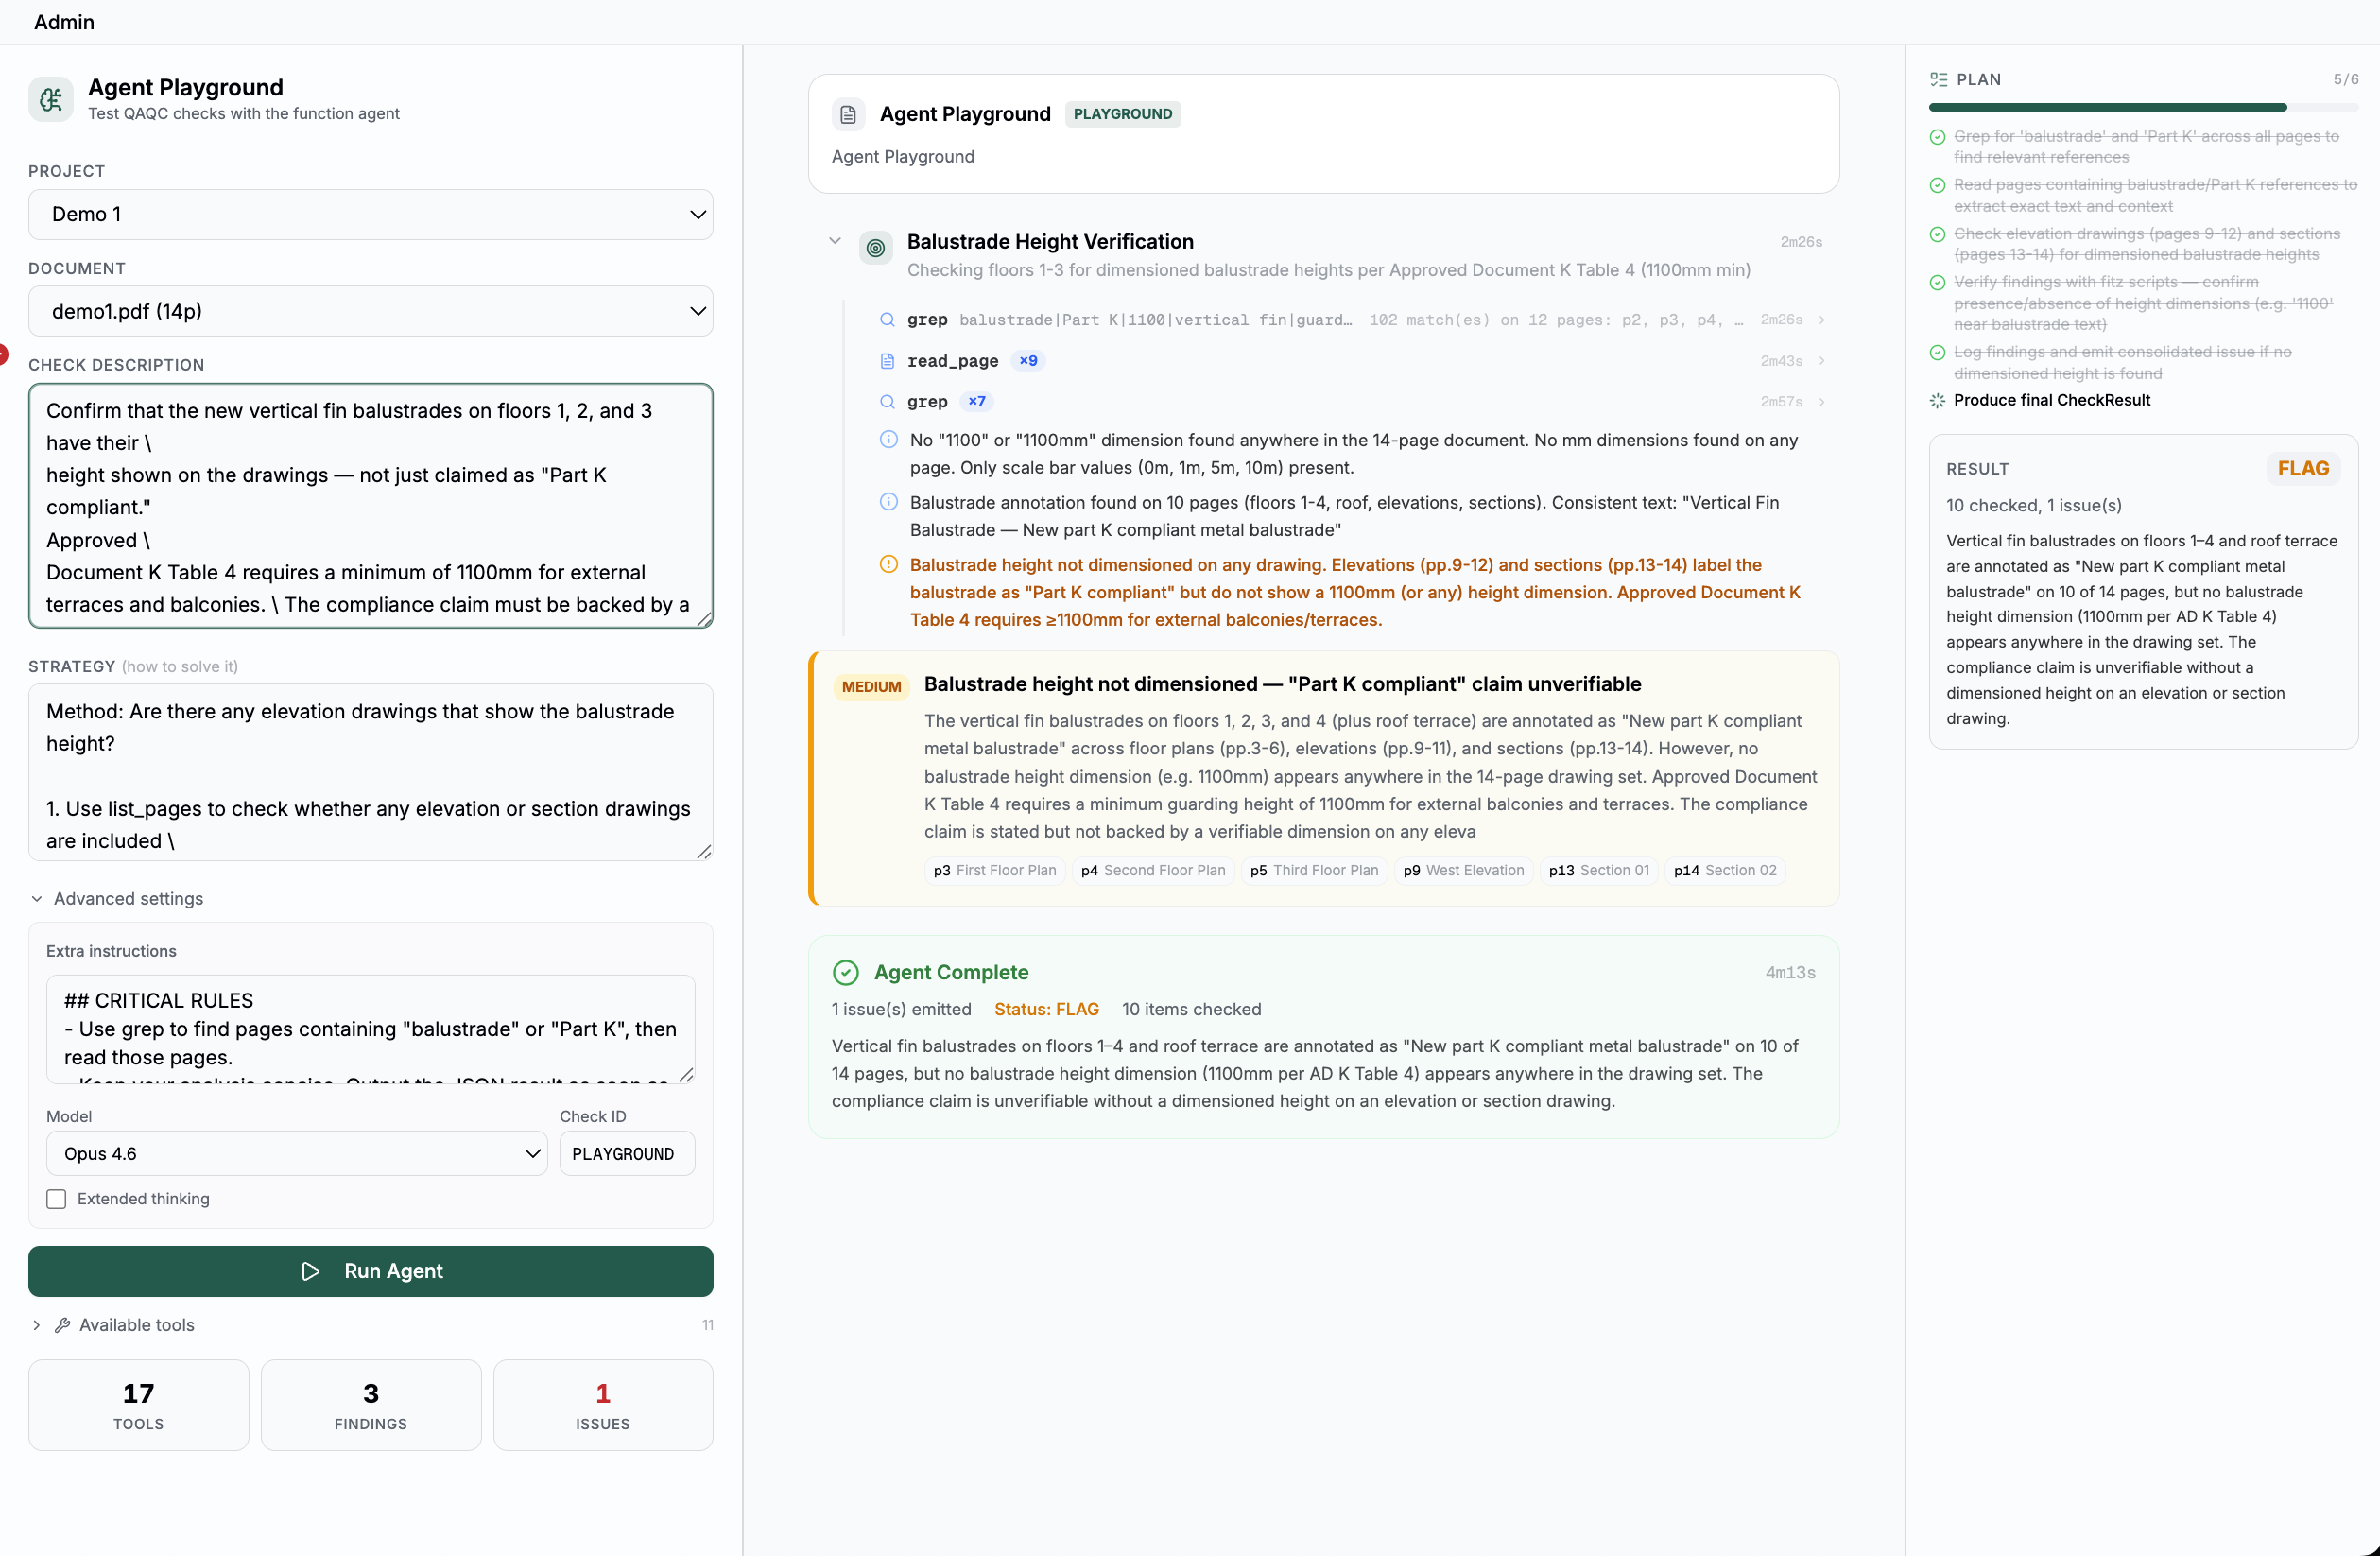The image size is (2380, 1556).
Task: Click the target icon beside Balustrade Height Verification
Action: [875, 248]
